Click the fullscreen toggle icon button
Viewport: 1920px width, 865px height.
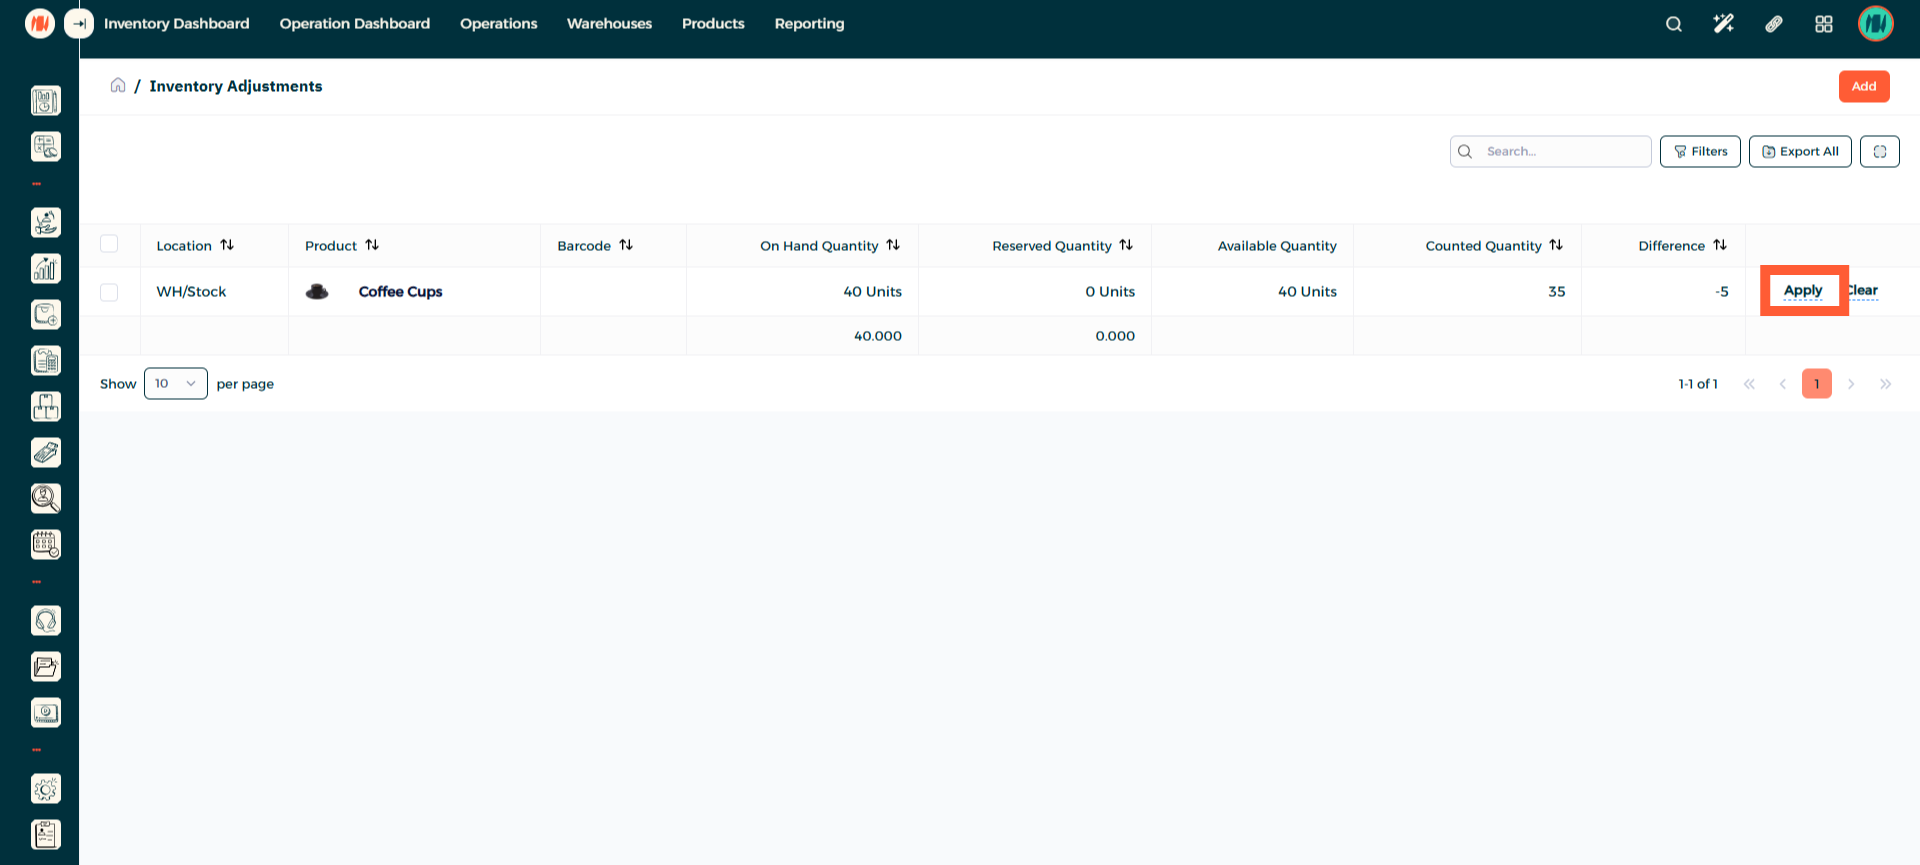coord(1879,152)
